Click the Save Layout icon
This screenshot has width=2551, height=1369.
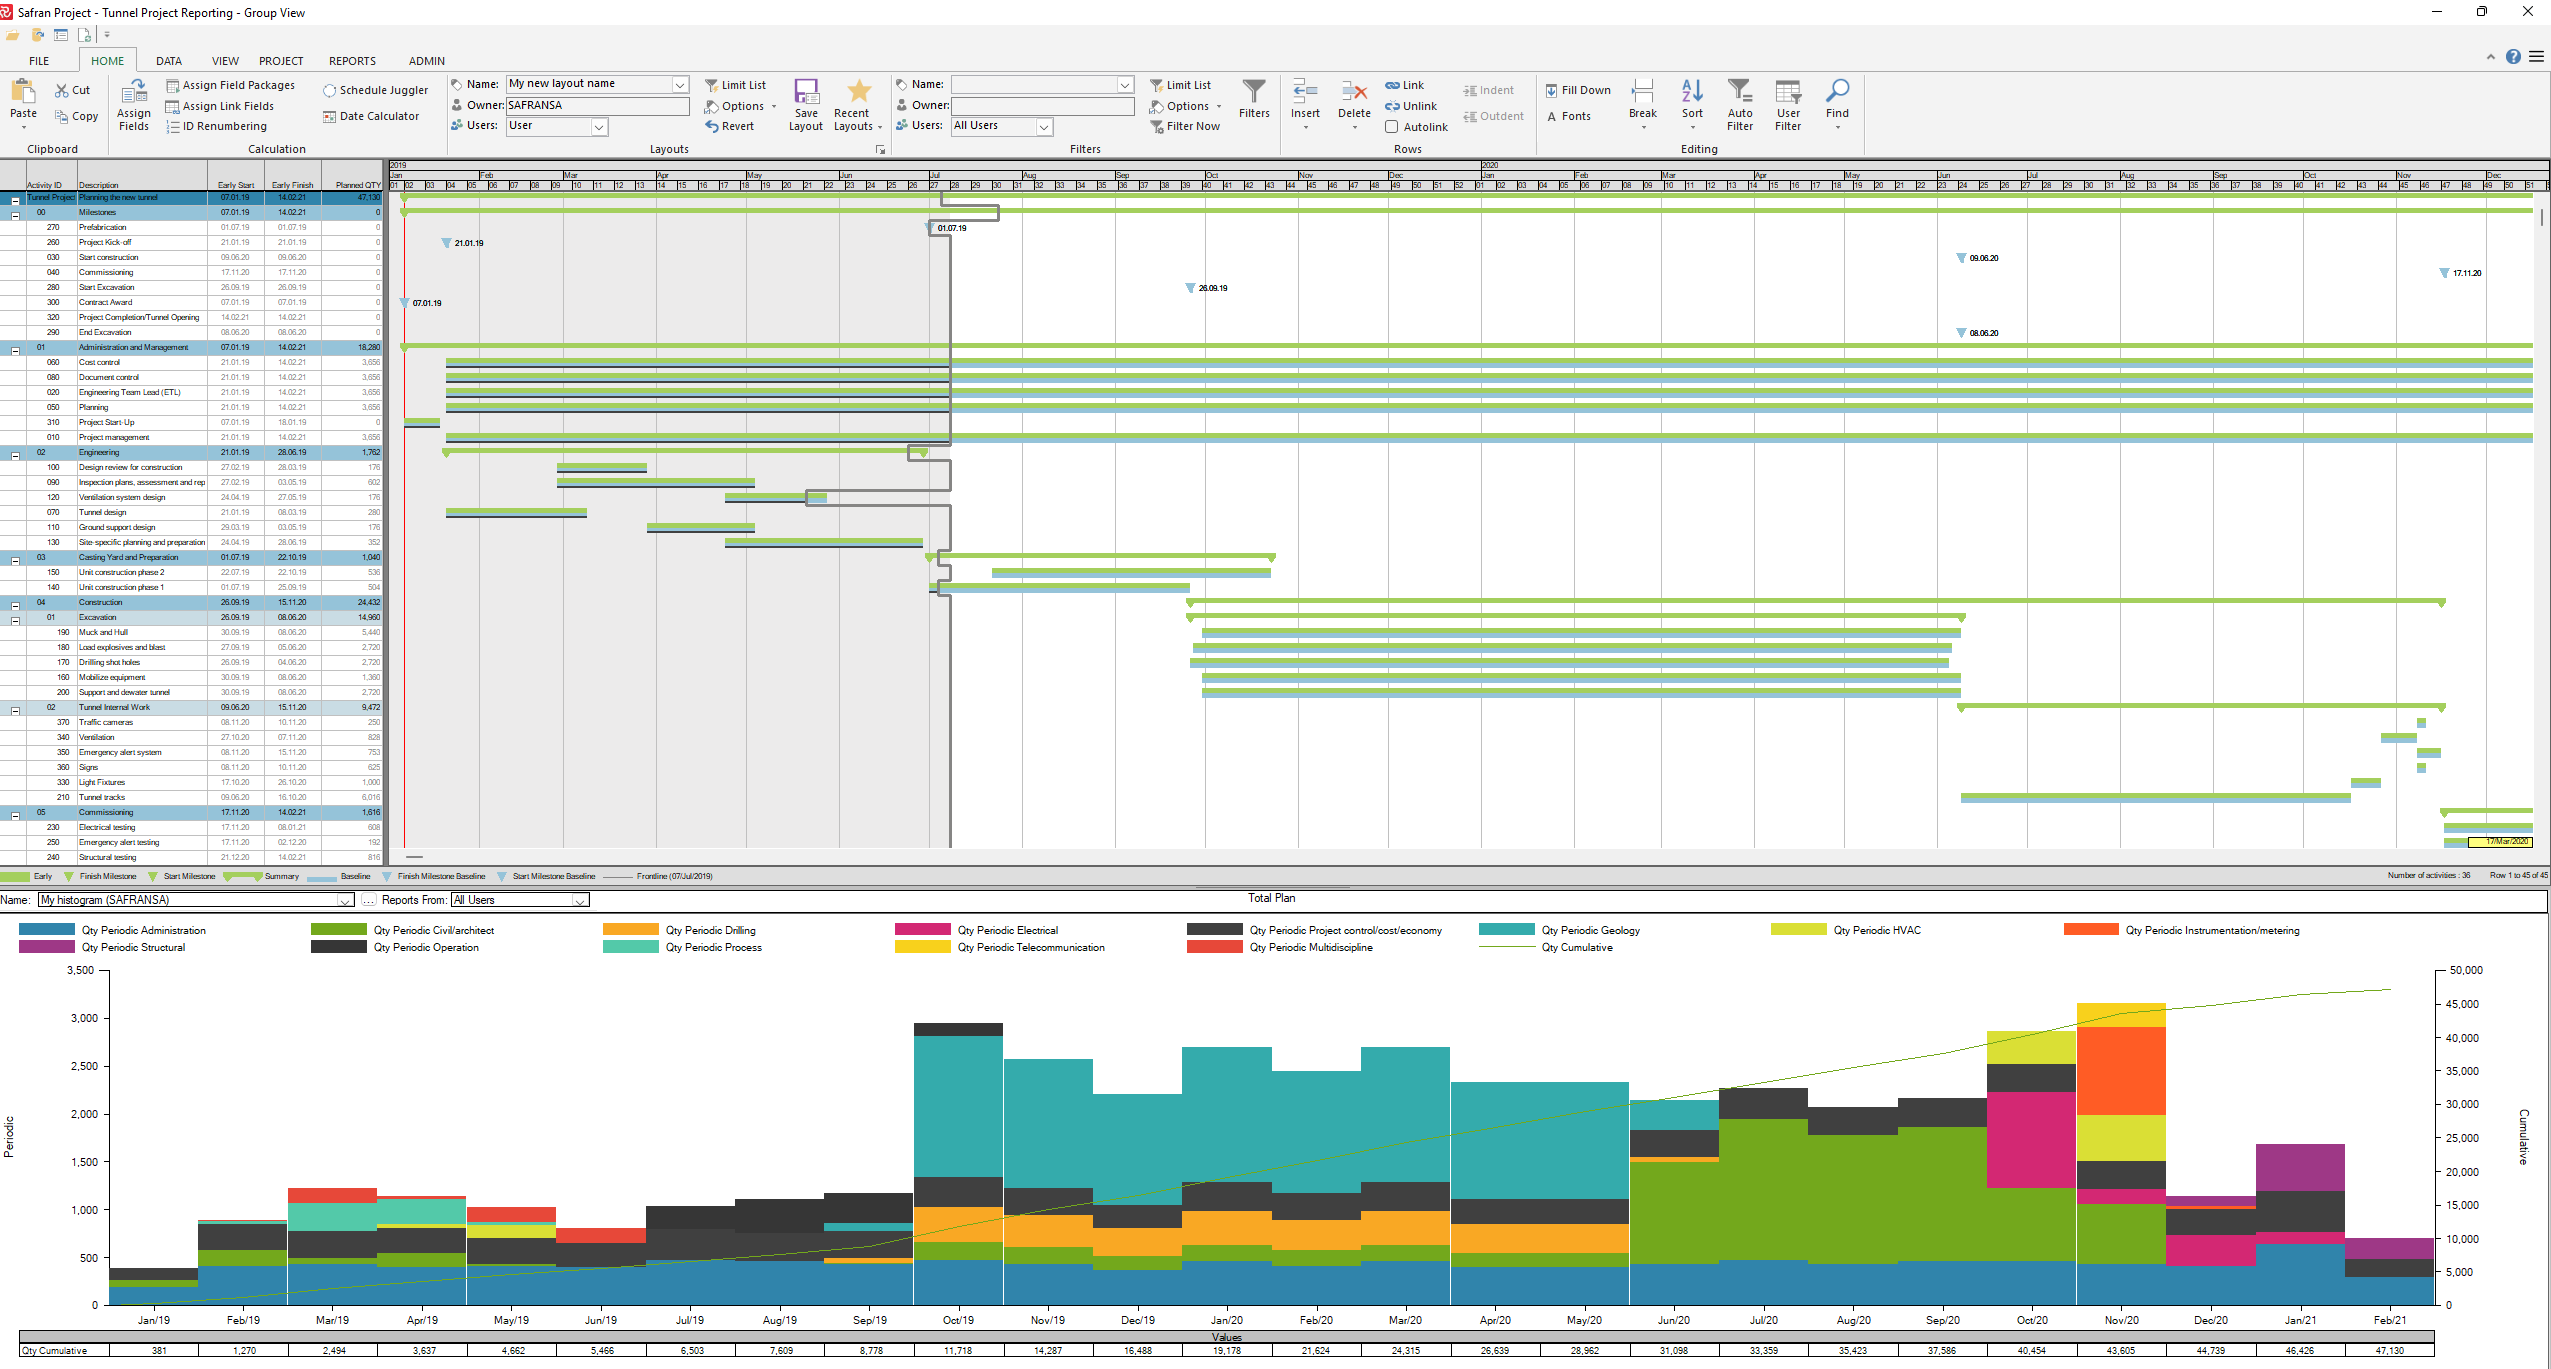(x=806, y=92)
